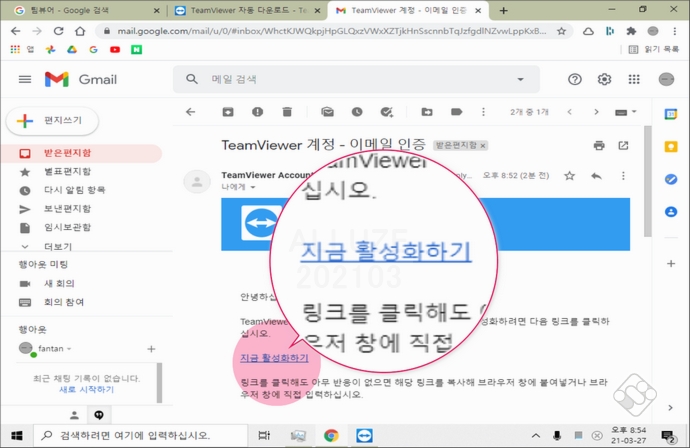Show search options dropdown arrow
Screen dimensions: 690x448
520,79
